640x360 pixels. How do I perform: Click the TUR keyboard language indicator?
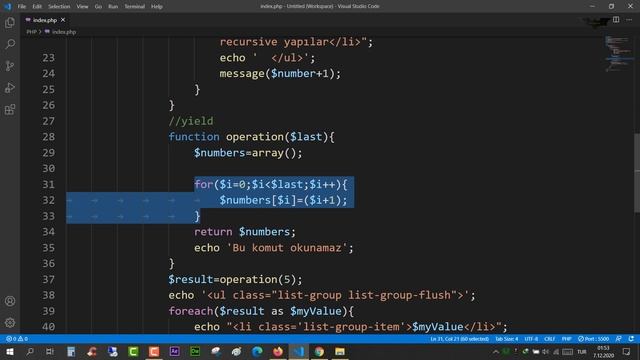[x=582, y=351]
